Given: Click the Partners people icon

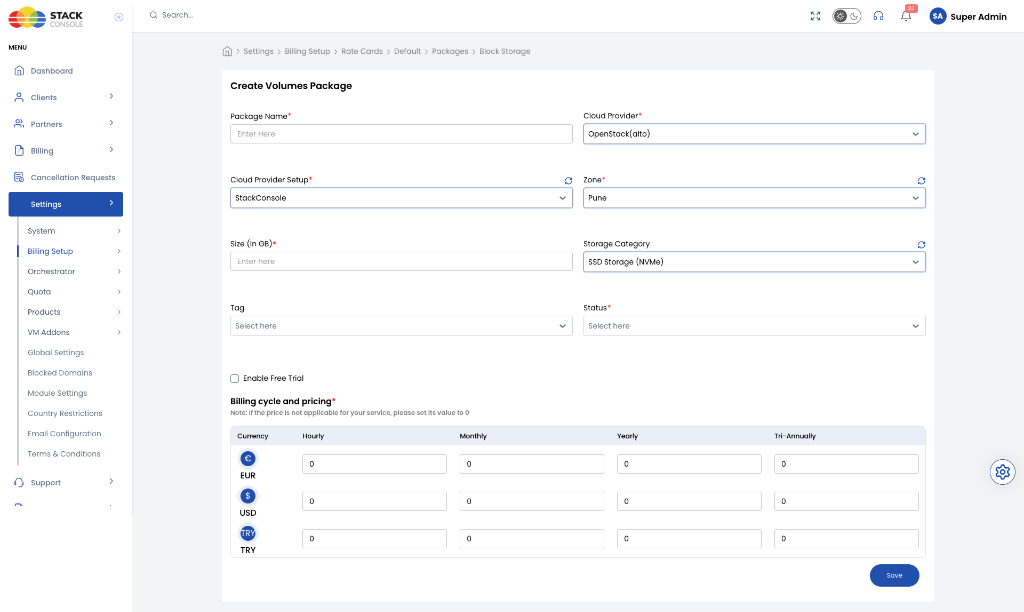Looking at the screenshot, I should [x=19, y=123].
